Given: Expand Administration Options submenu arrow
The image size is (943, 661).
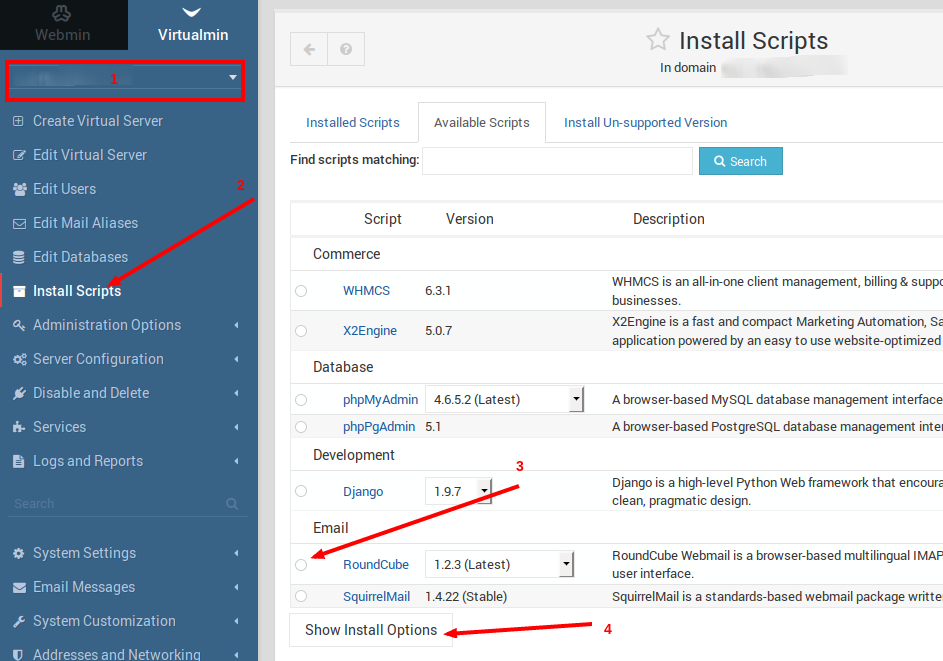Looking at the screenshot, I should coord(236,325).
